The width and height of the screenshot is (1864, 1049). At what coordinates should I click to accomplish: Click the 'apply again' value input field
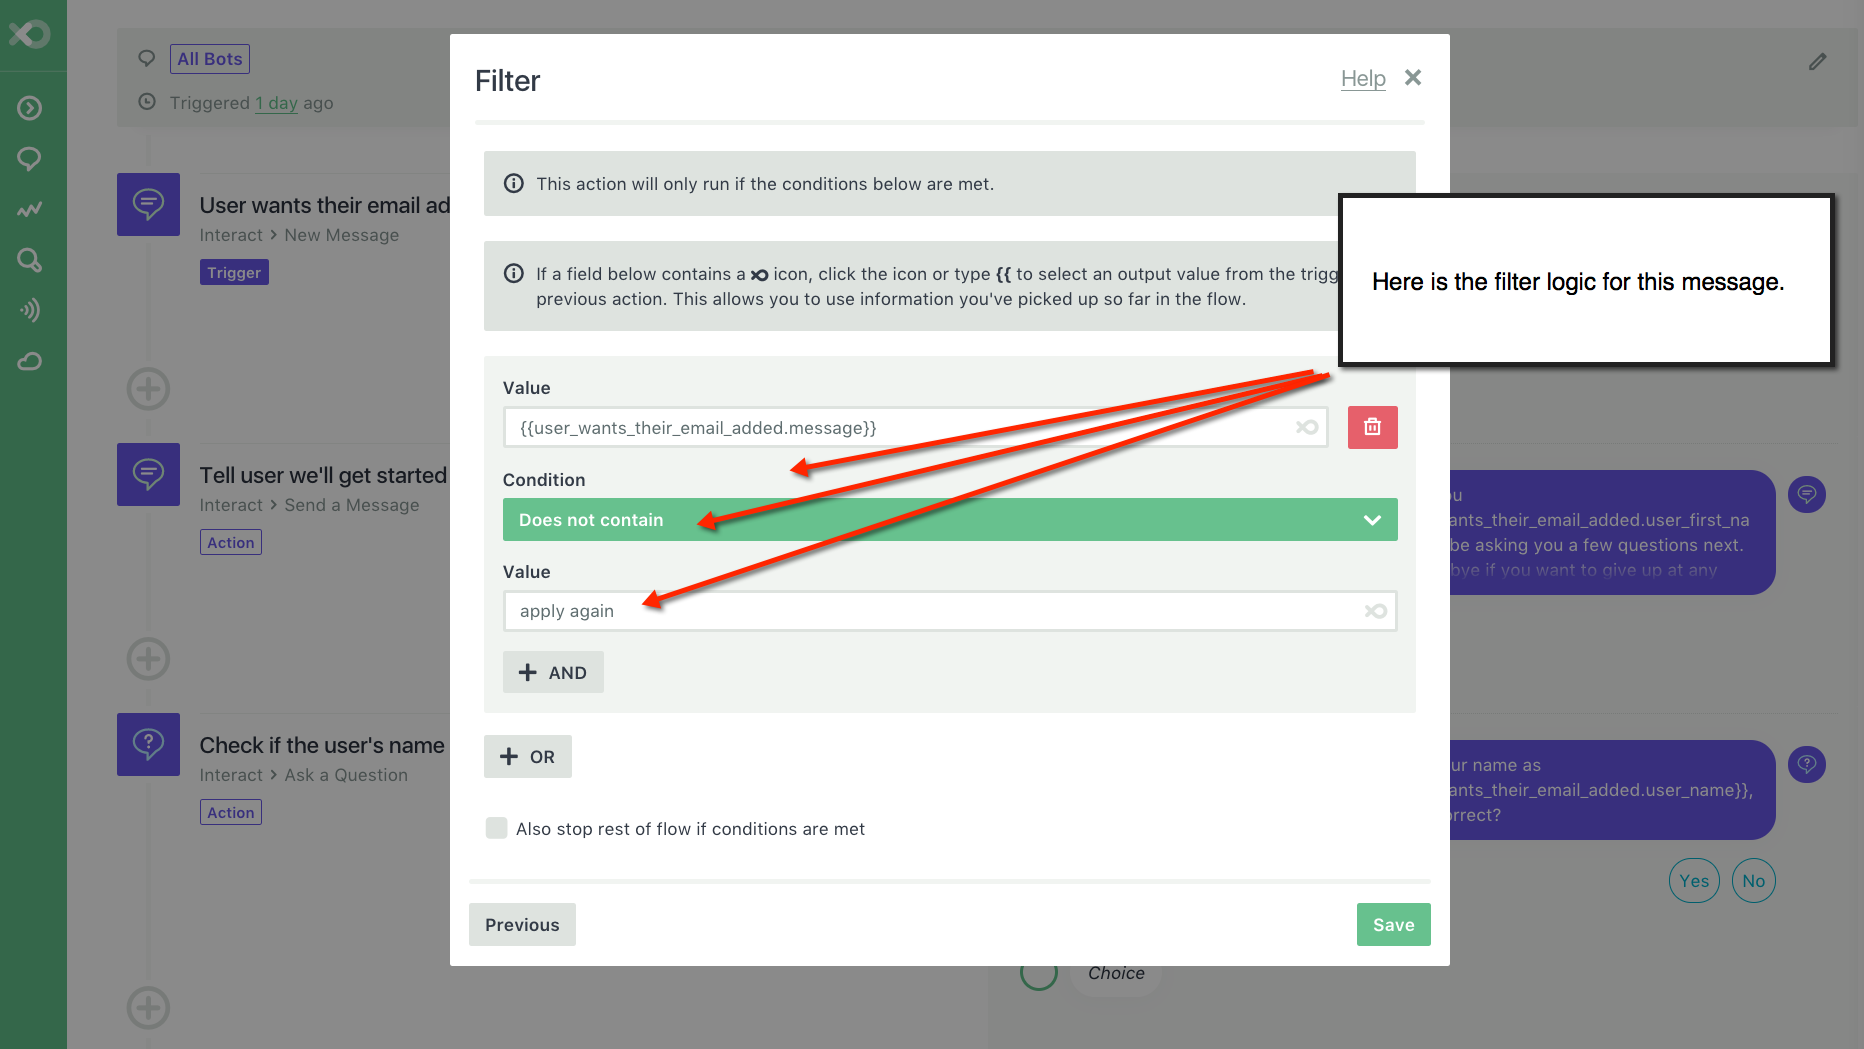[x=930, y=611]
